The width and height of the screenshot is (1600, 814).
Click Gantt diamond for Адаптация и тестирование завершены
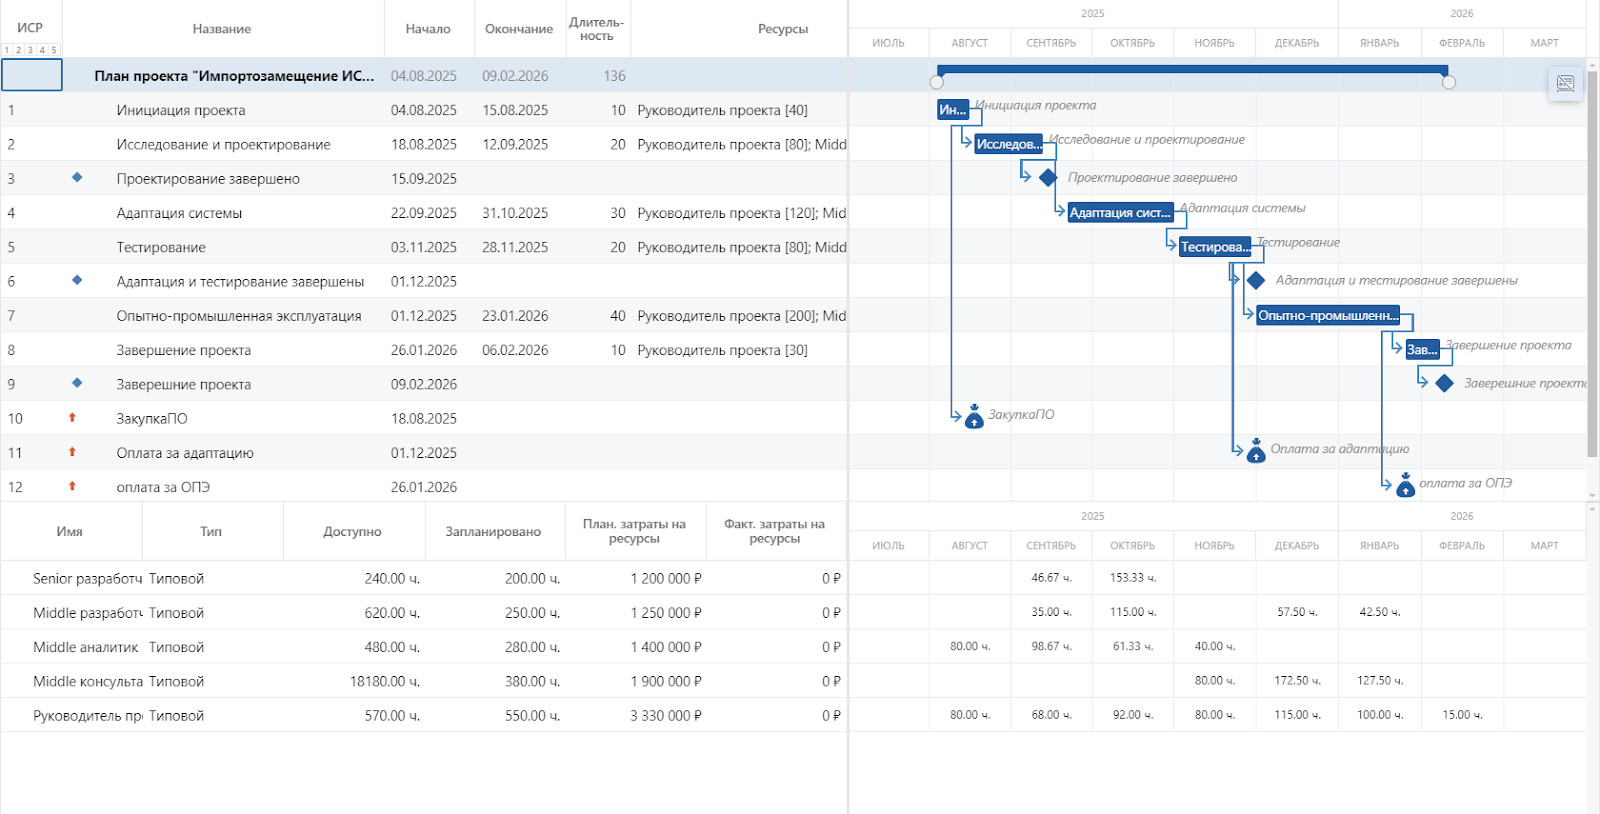[1256, 281]
